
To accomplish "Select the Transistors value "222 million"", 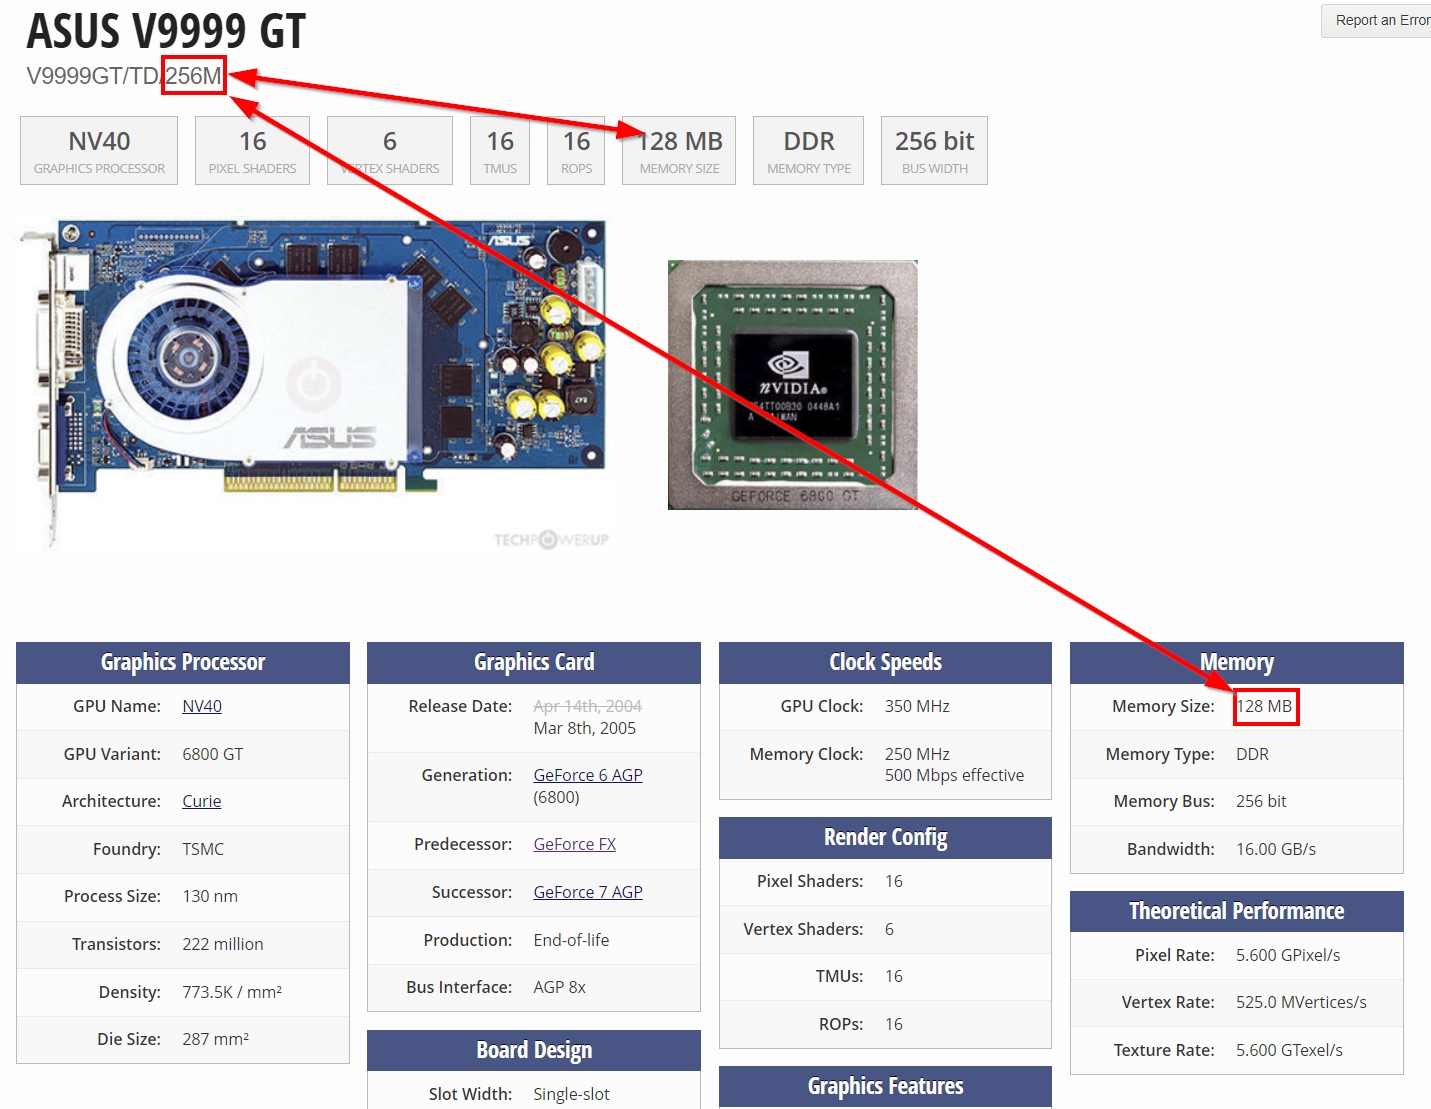I will tap(223, 944).
